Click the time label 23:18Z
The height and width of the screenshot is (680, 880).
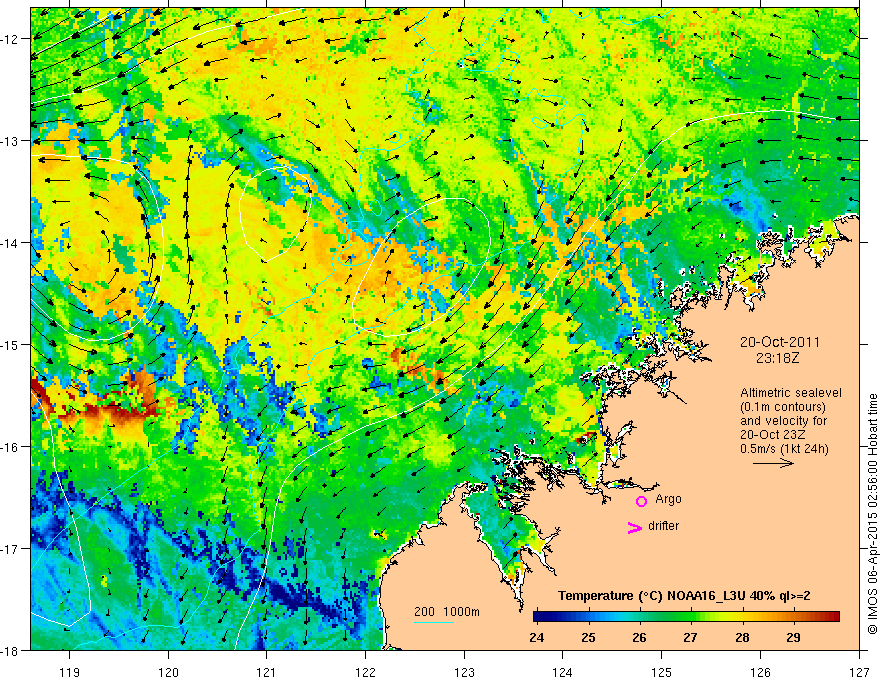(x=777, y=358)
